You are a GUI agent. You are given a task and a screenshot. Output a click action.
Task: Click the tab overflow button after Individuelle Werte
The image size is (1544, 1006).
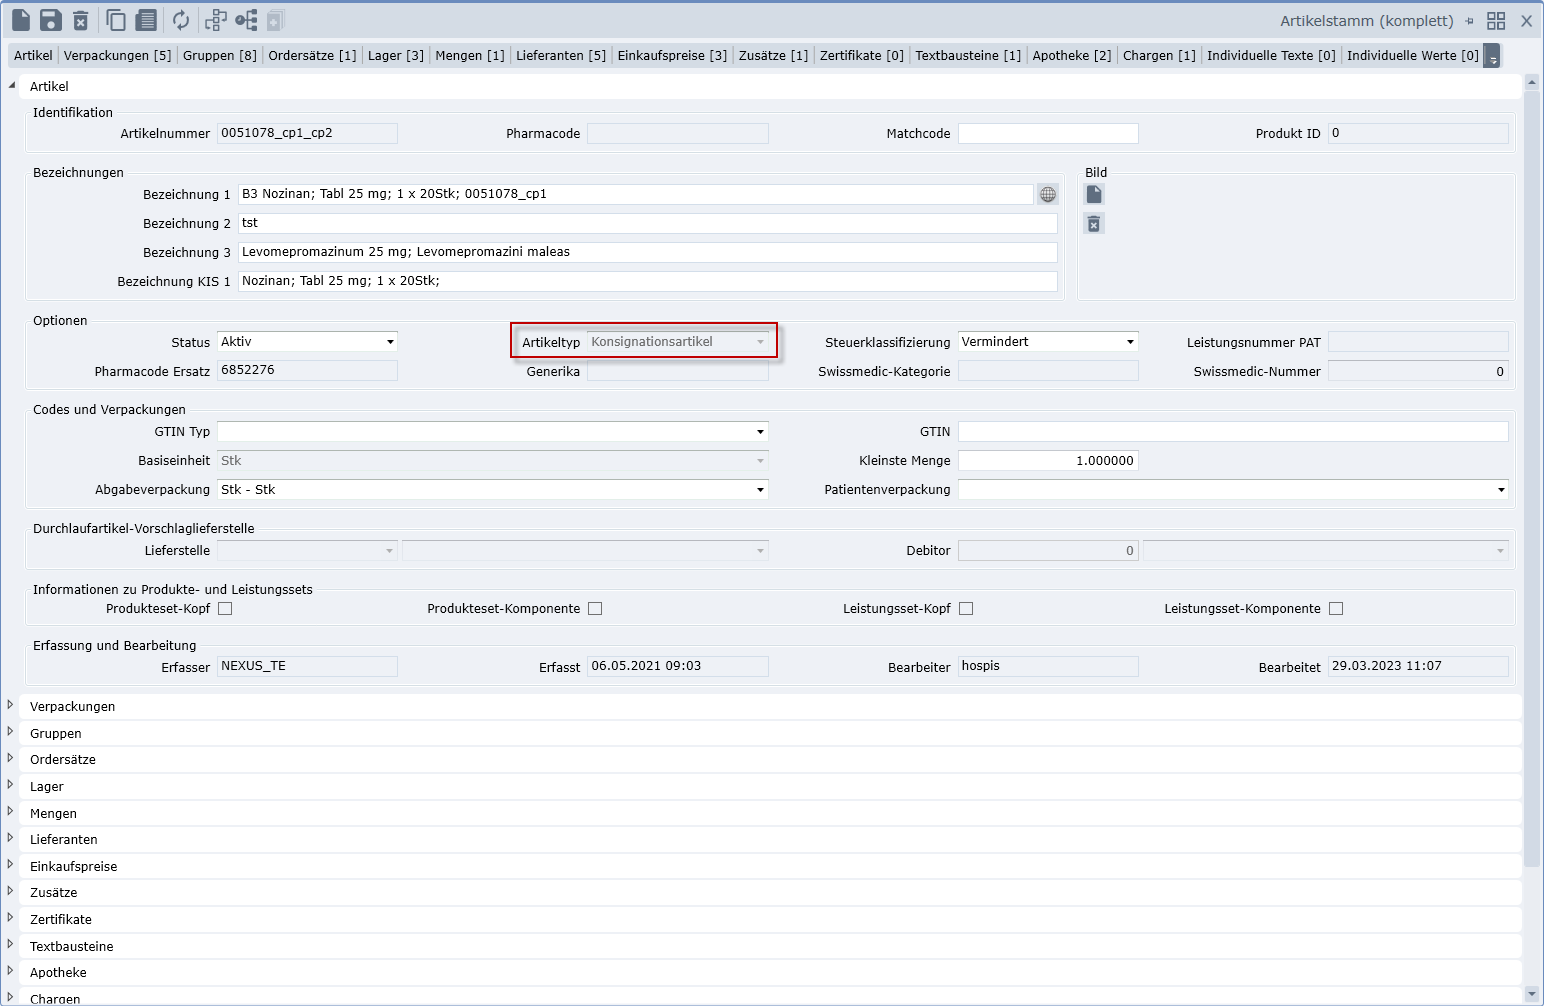pyautogui.click(x=1492, y=56)
